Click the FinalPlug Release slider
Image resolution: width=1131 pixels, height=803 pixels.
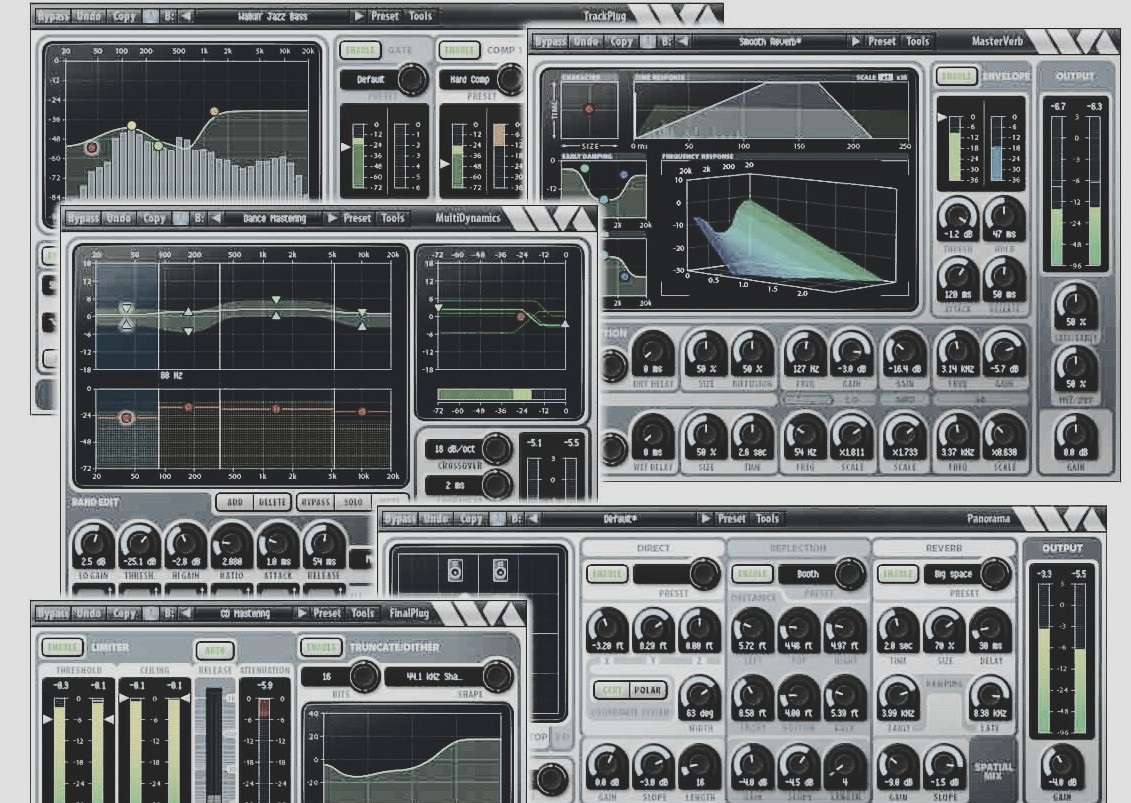coord(214,745)
